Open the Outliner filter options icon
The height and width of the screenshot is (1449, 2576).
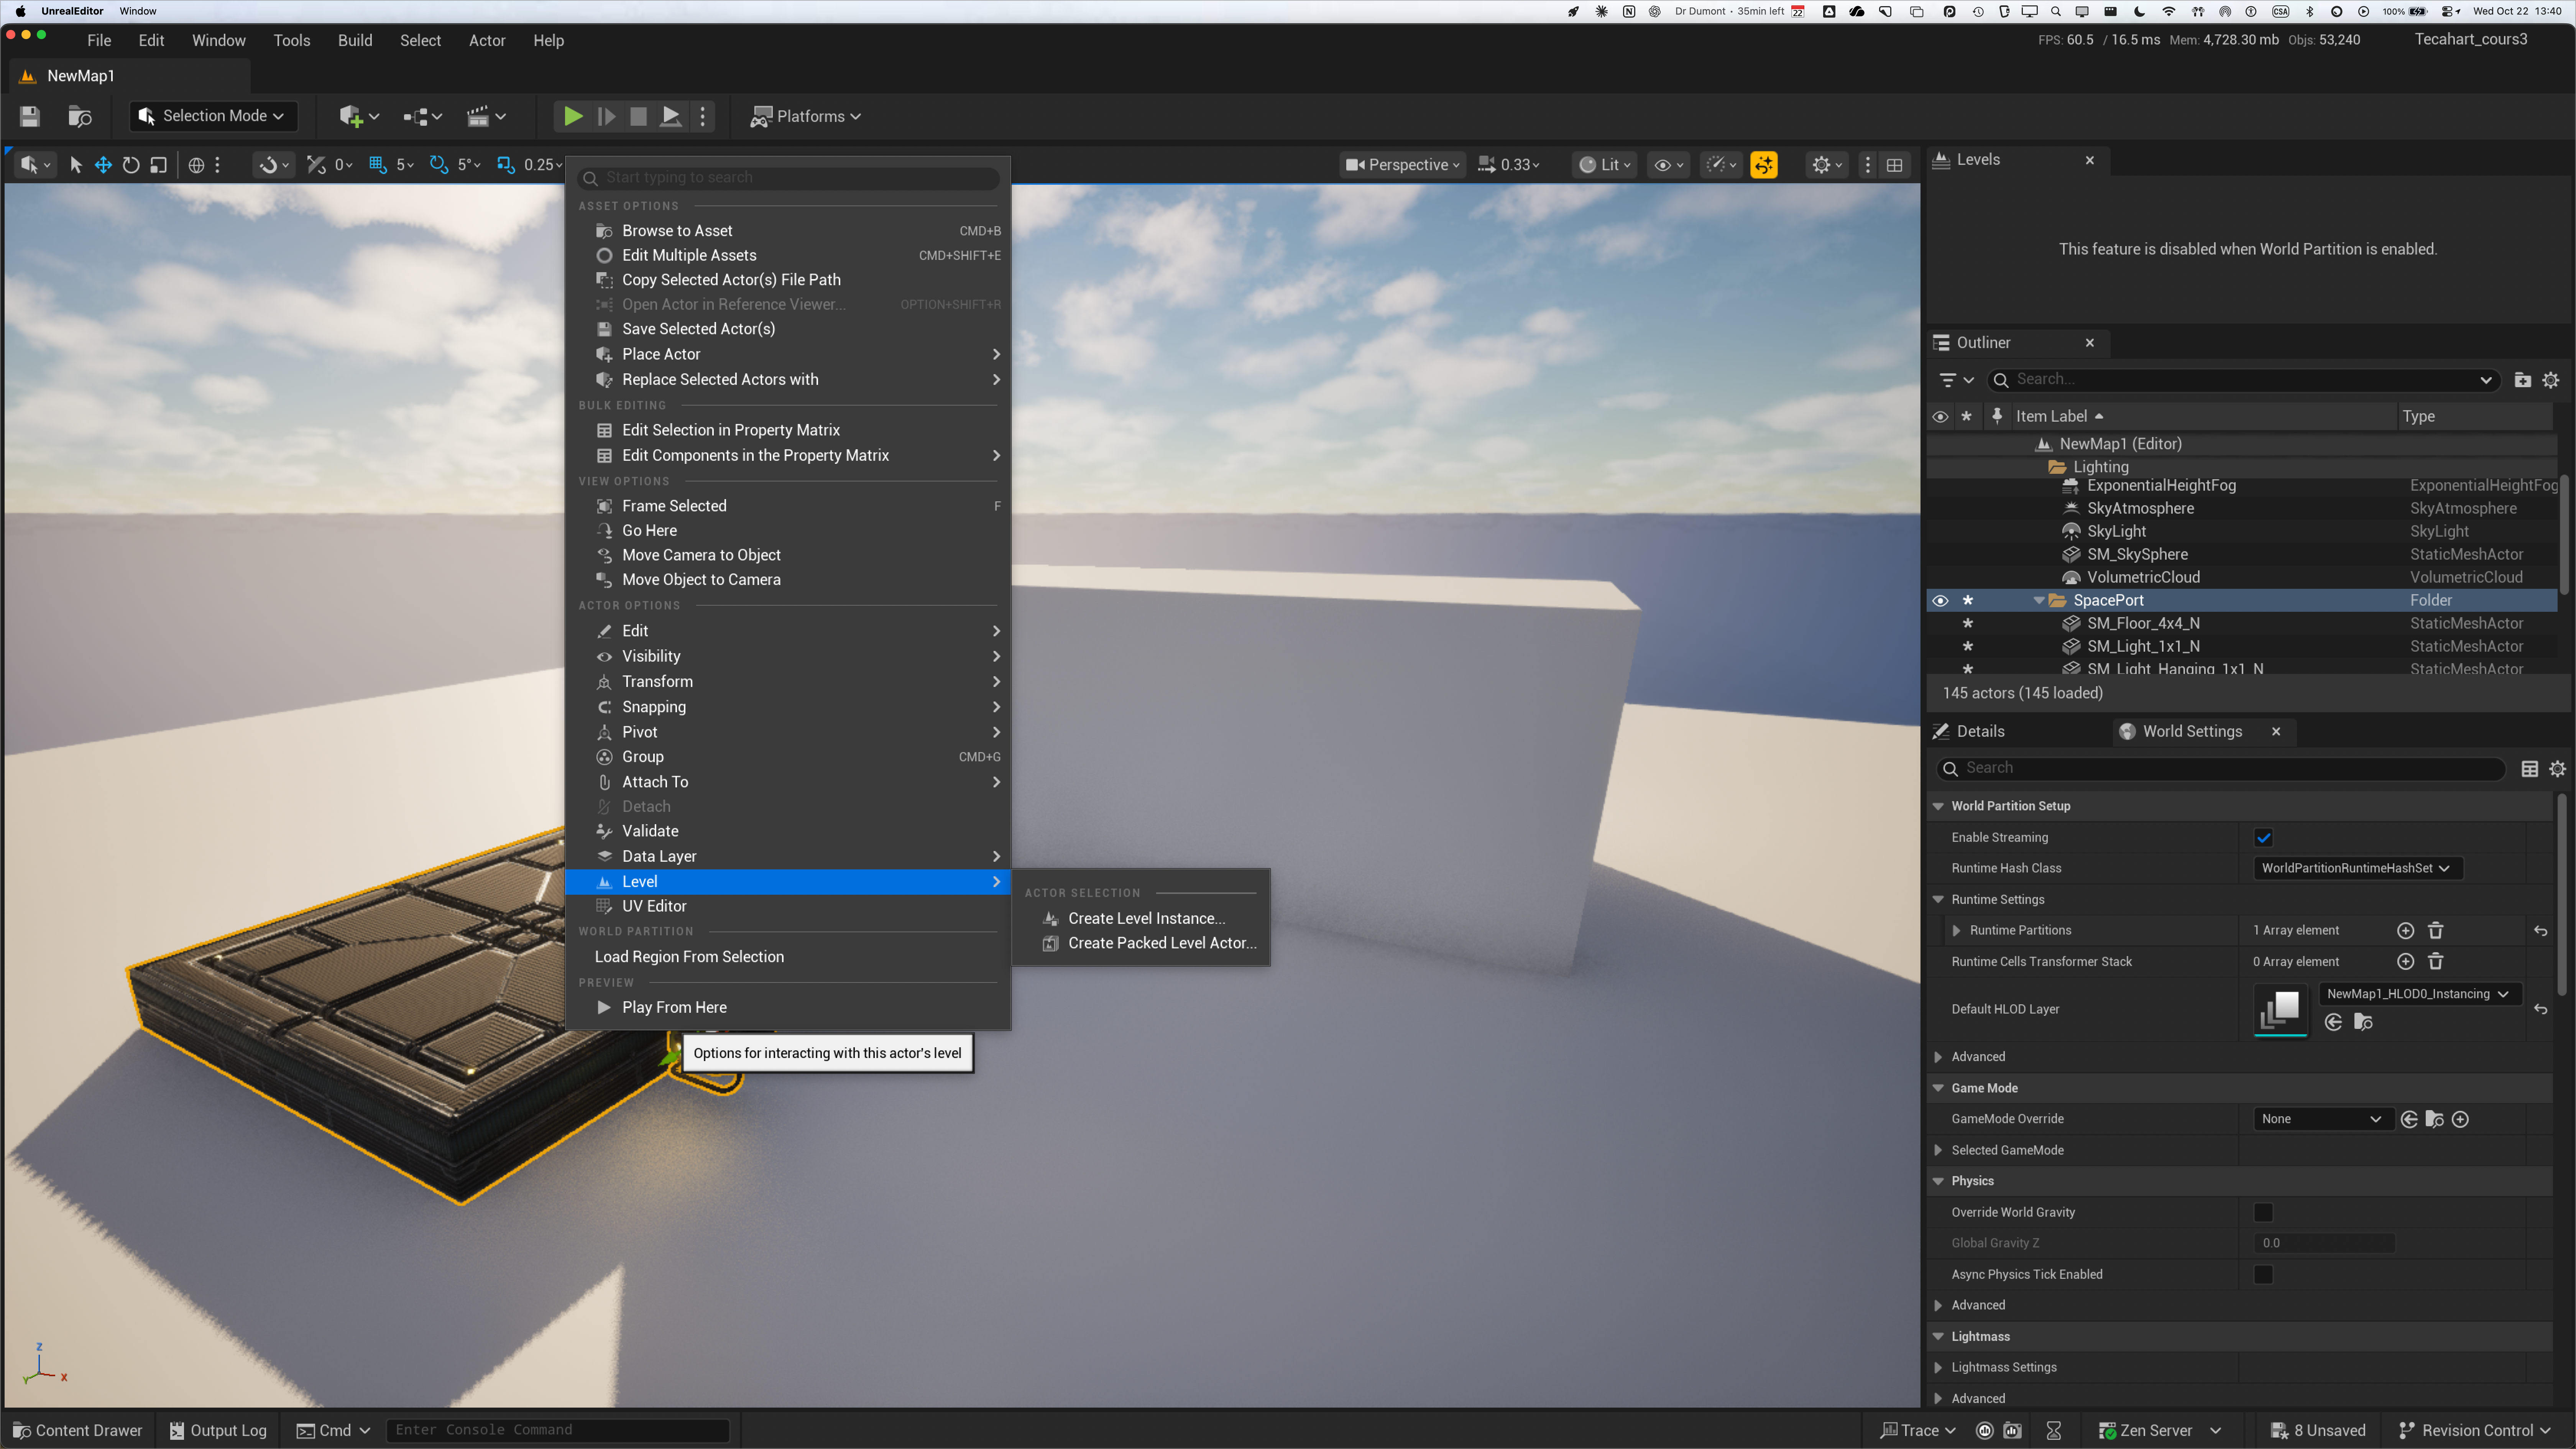click(1956, 380)
